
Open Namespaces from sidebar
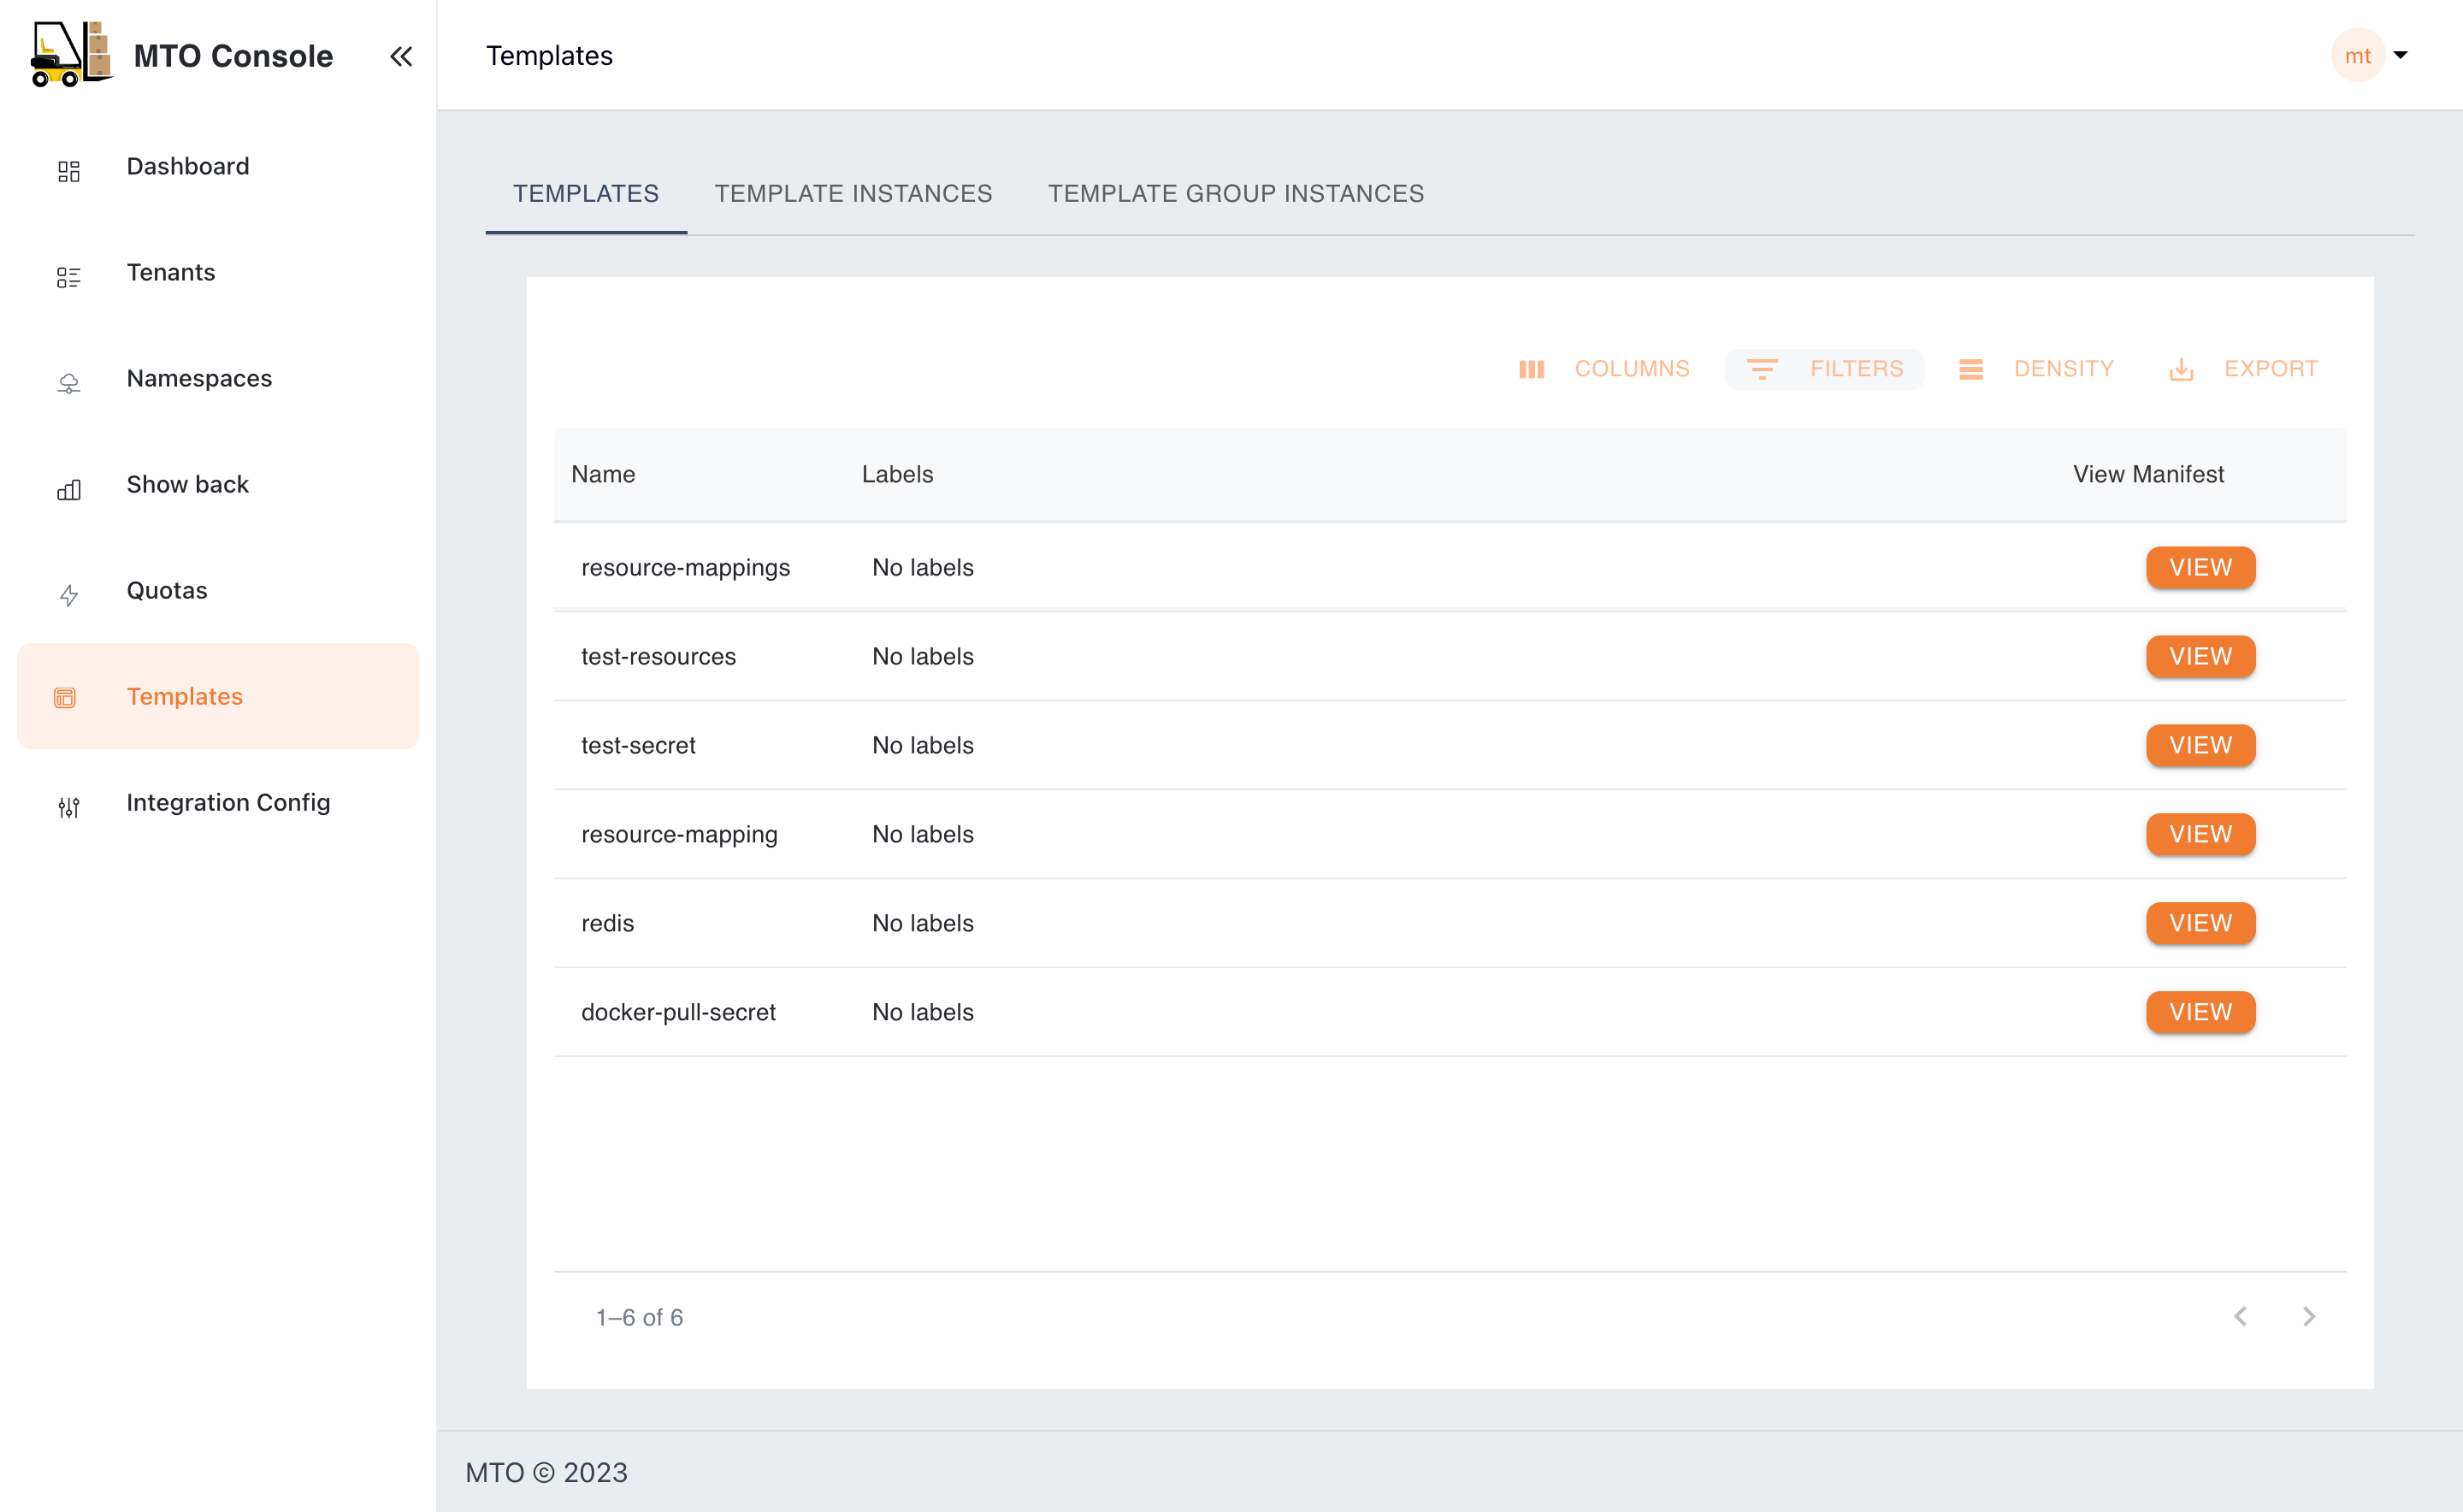pos(218,378)
